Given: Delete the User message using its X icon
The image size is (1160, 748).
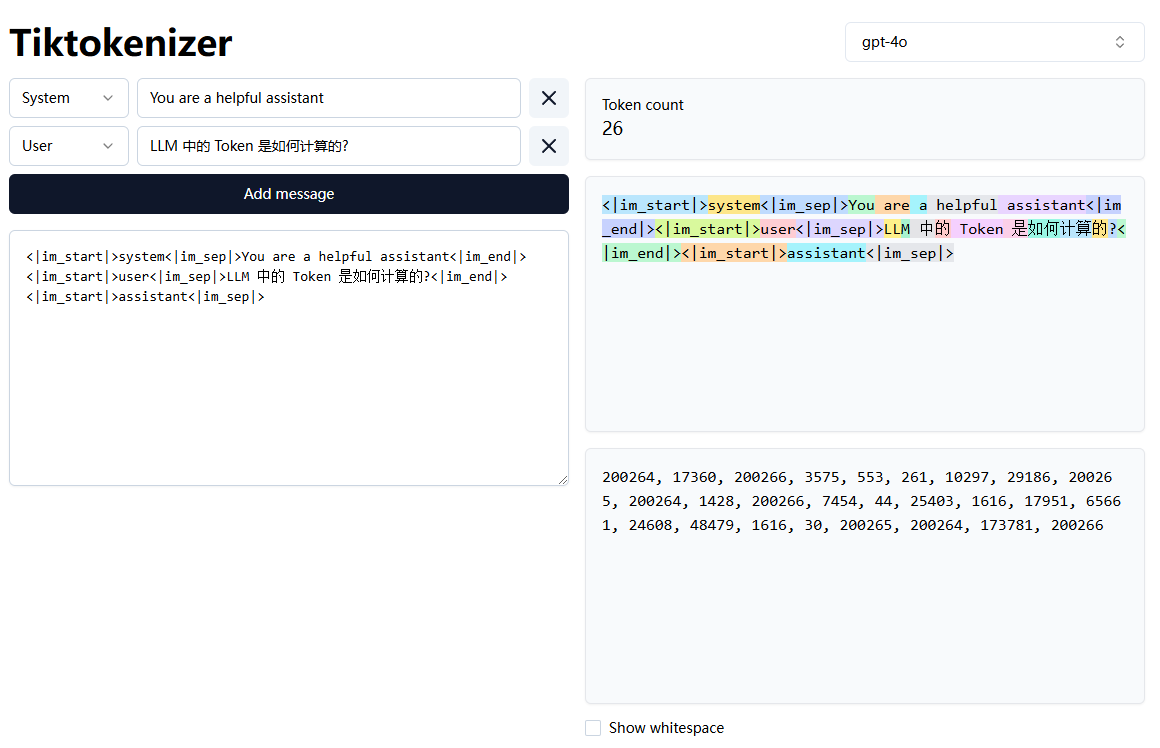Looking at the screenshot, I should click(x=549, y=146).
